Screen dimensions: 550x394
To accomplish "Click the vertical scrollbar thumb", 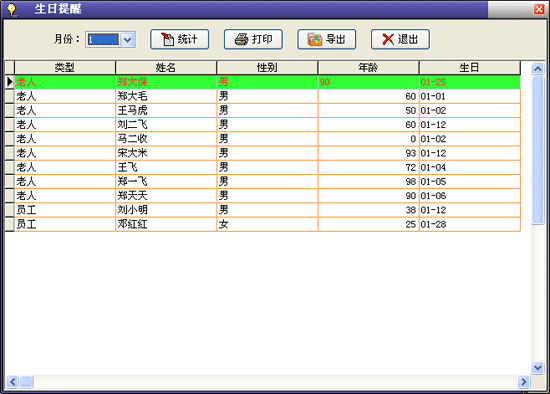I will click(x=537, y=150).
